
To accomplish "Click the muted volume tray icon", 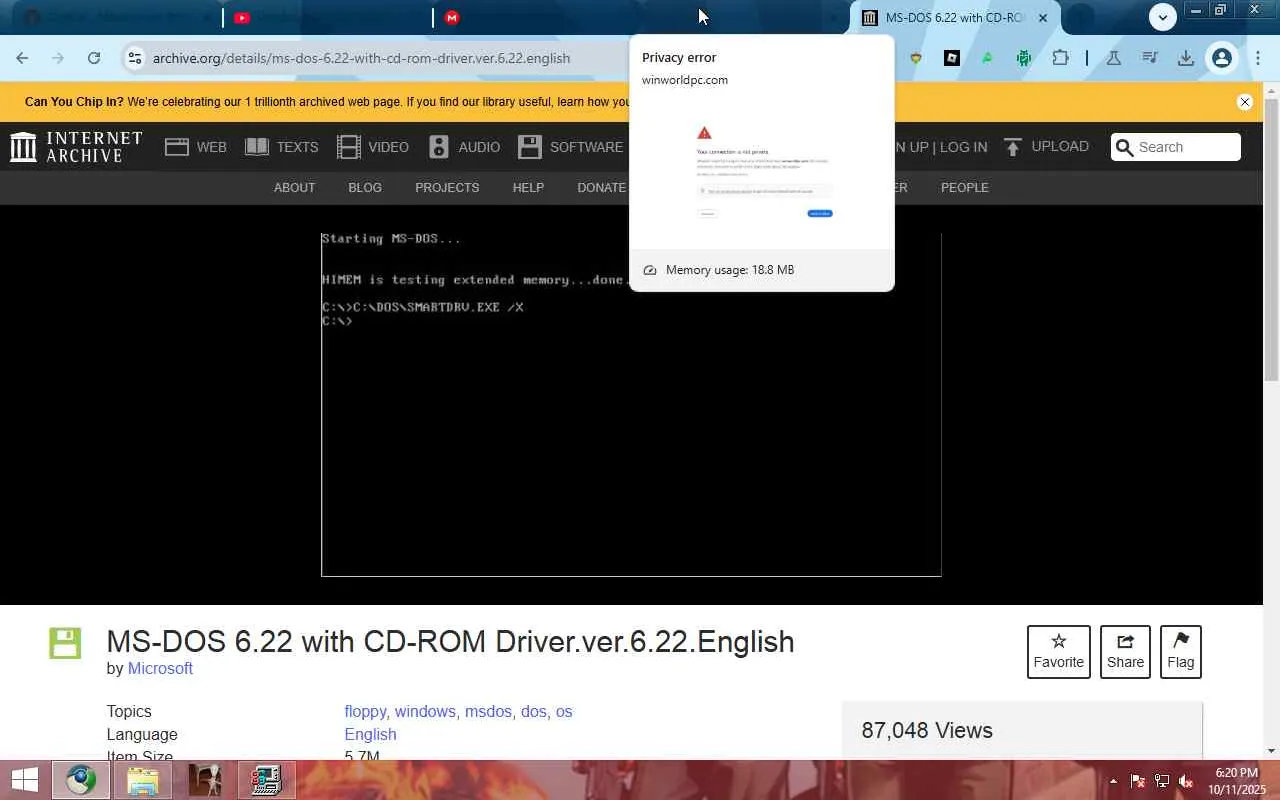I will pyautogui.click(x=1186, y=781).
